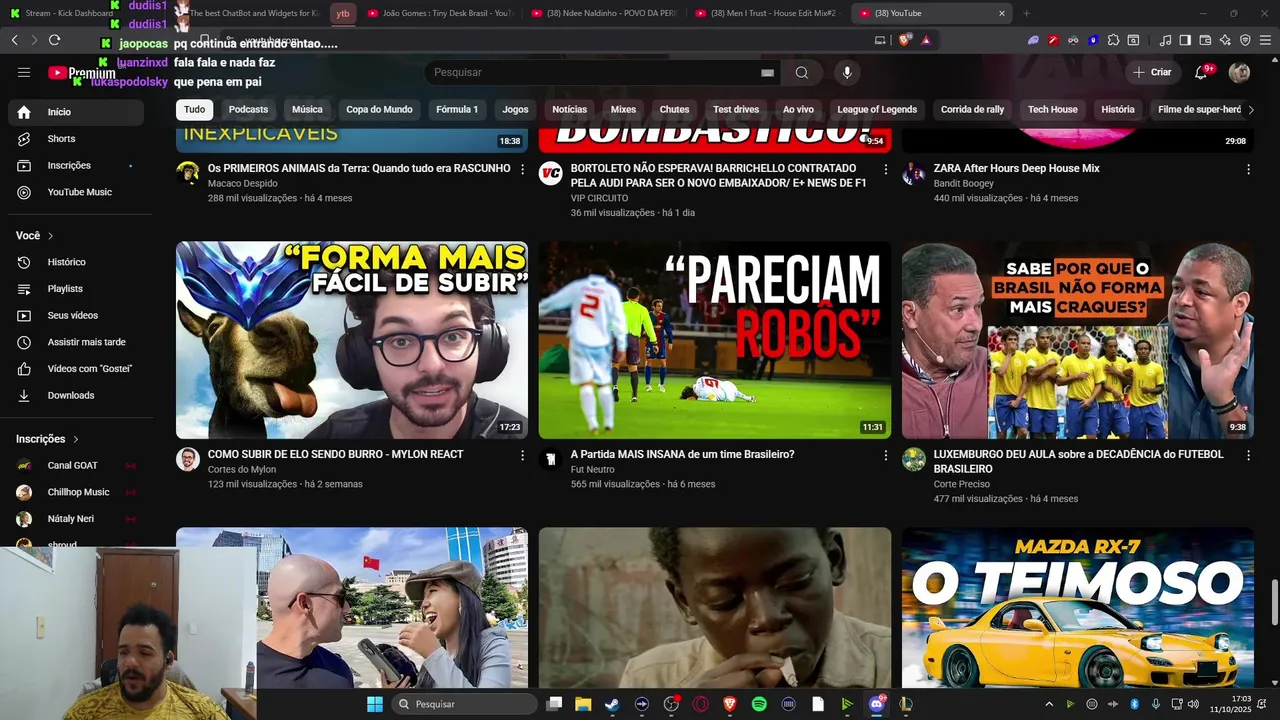The height and width of the screenshot is (720, 1280).
Task: Open Seus vídeos in the sidebar
Action: tap(76, 315)
